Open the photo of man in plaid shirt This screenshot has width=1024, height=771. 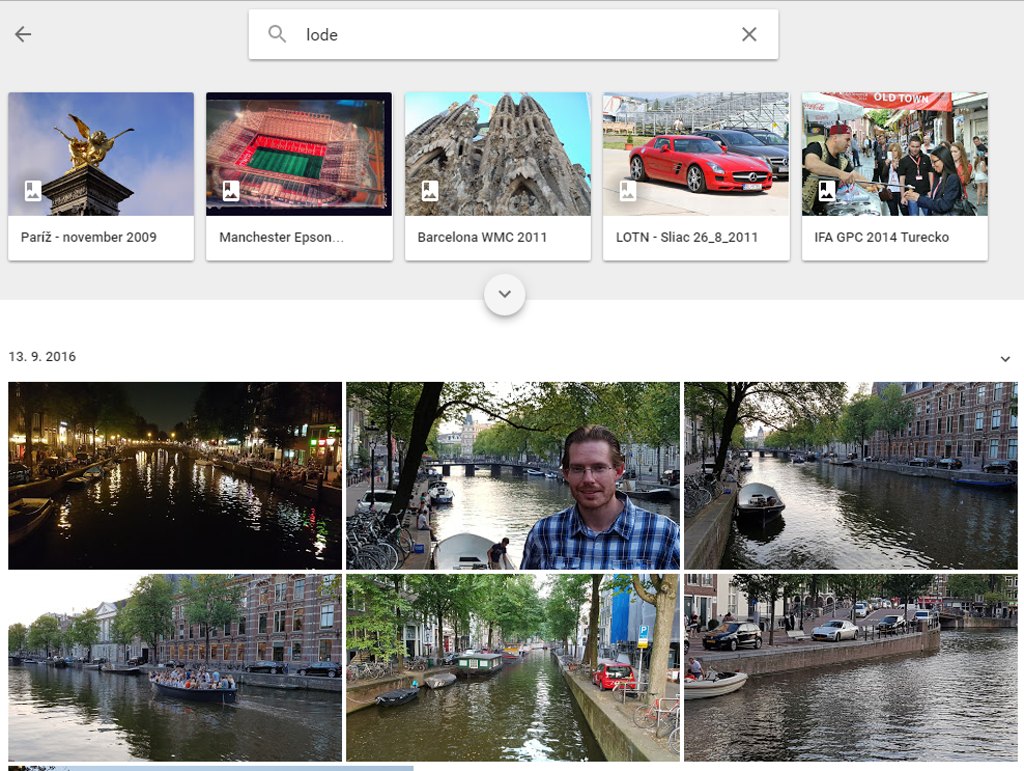click(x=512, y=475)
